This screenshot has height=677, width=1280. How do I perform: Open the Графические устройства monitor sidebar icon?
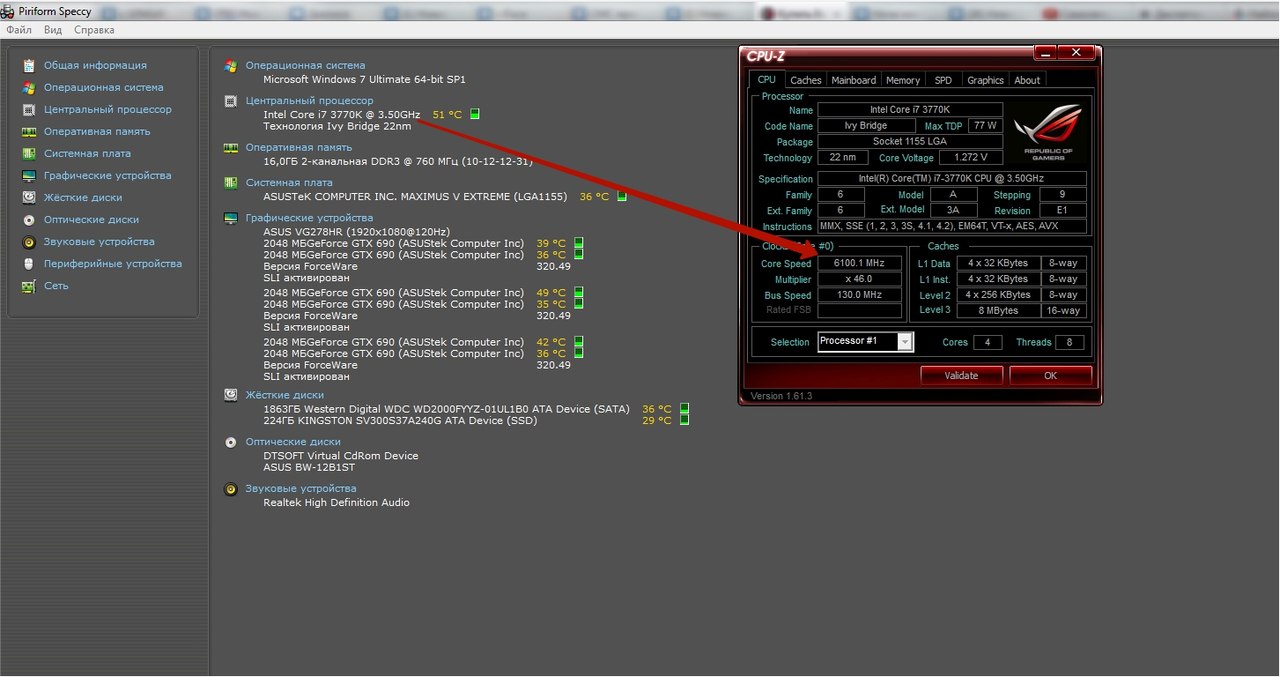[x=29, y=175]
